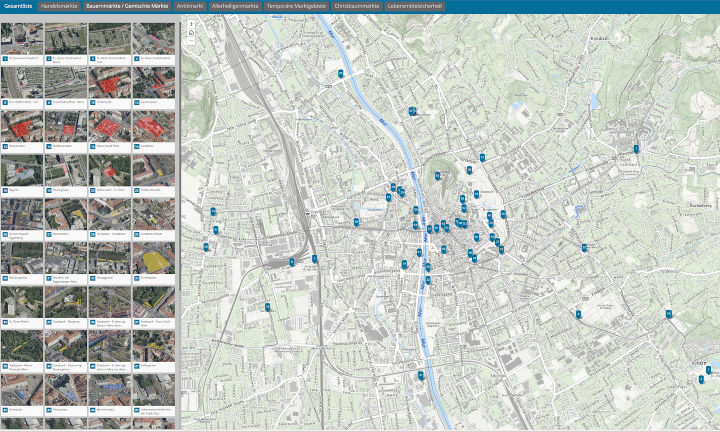Reset map to the home extent

(191, 33)
